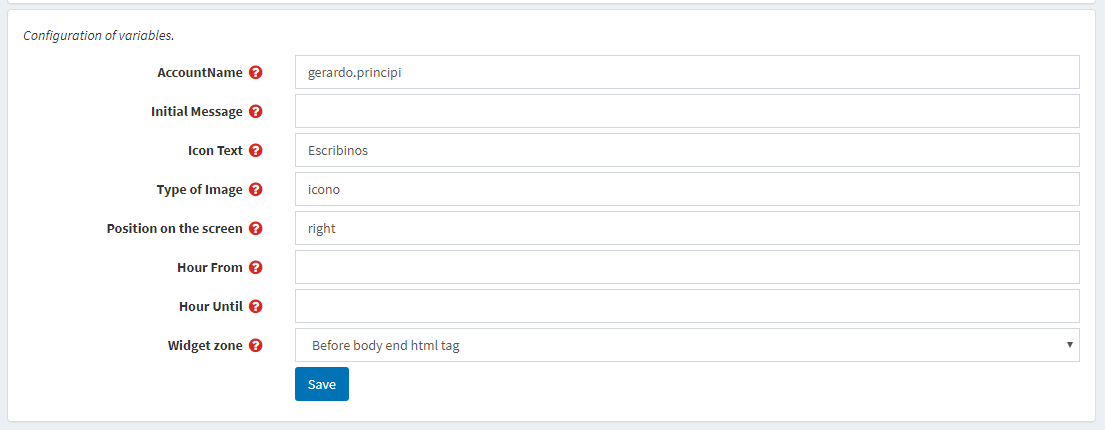Screen dimensions: 1105x430
Task: Focus the AccountName field with gerardo.principi
Action: pyautogui.click(x=687, y=73)
